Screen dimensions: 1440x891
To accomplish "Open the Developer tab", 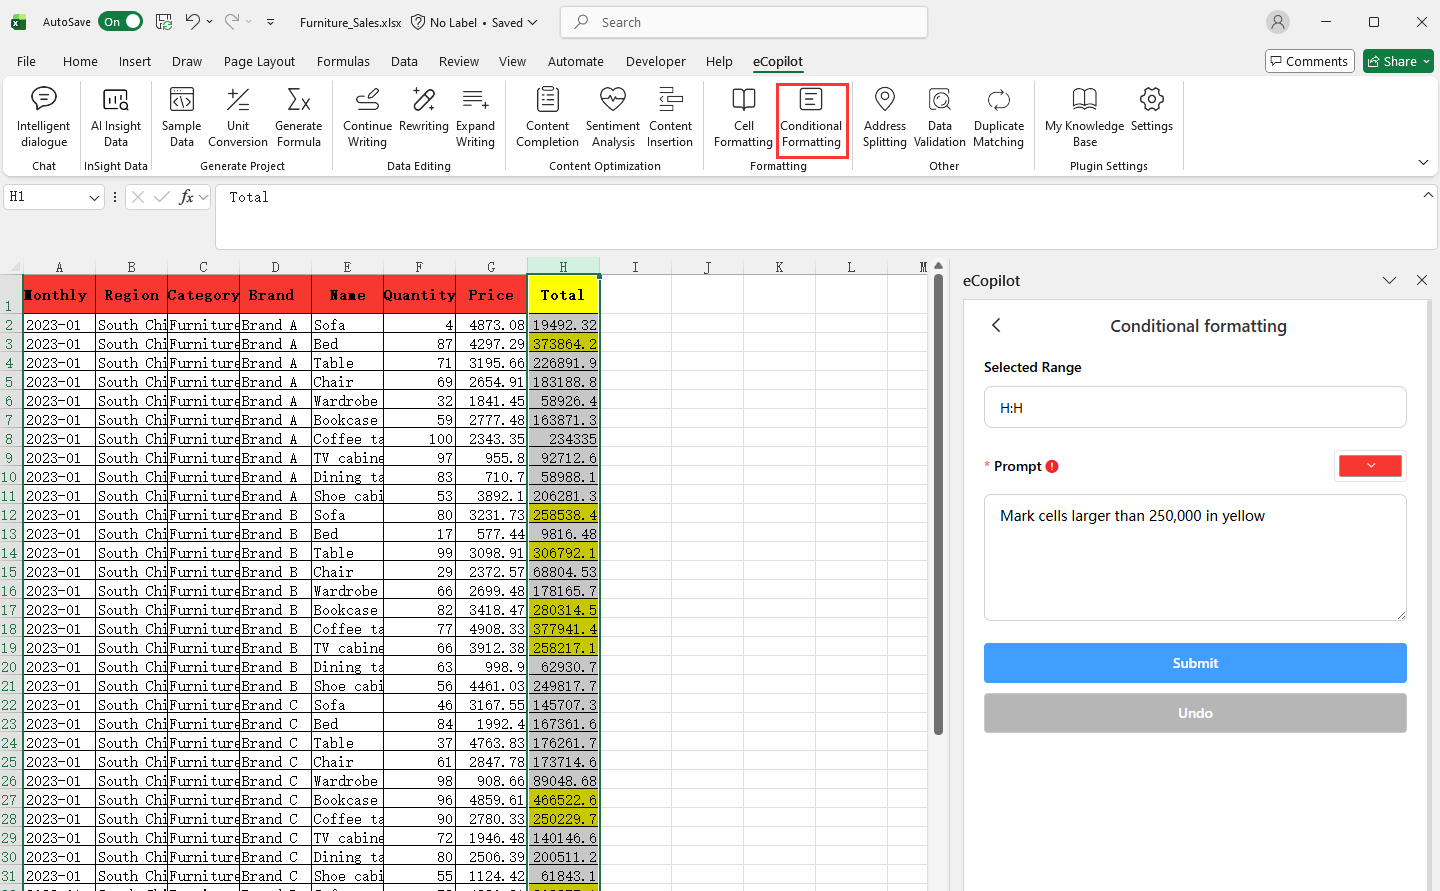I will point(656,61).
